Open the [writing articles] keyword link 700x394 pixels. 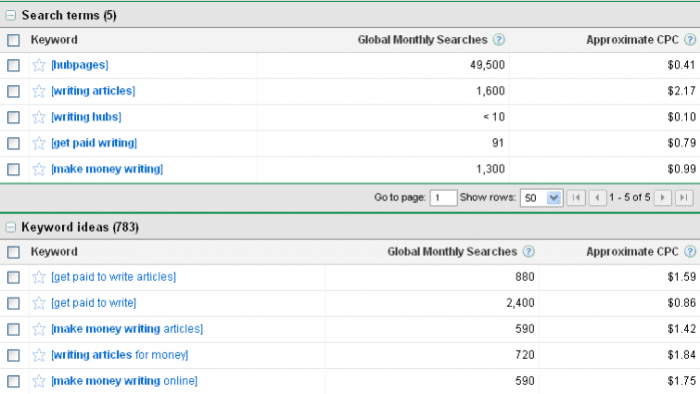[x=93, y=91]
